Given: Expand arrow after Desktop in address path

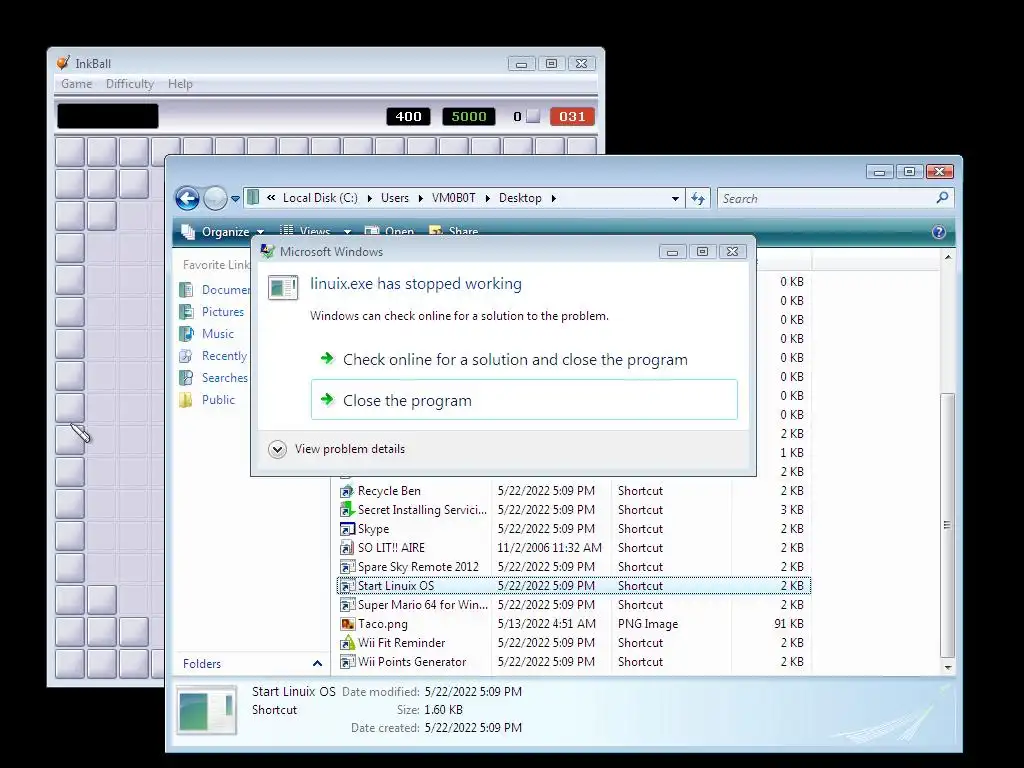Looking at the screenshot, I should 554,198.
